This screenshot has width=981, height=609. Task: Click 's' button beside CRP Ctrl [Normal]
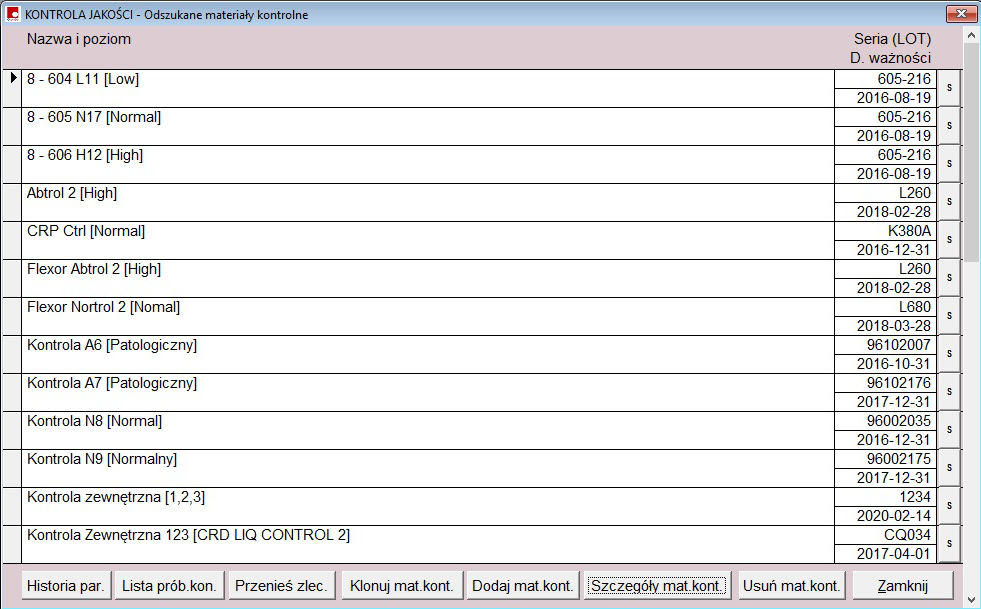(x=948, y=240)
